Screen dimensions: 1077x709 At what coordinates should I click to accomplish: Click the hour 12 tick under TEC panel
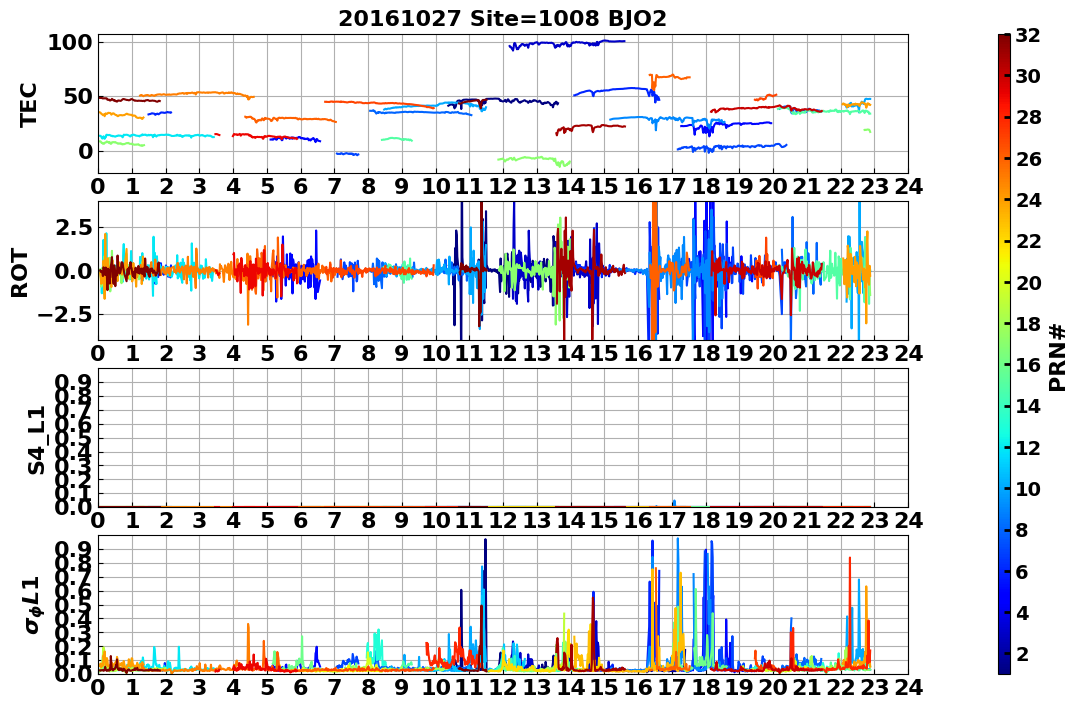pos(503,187)
